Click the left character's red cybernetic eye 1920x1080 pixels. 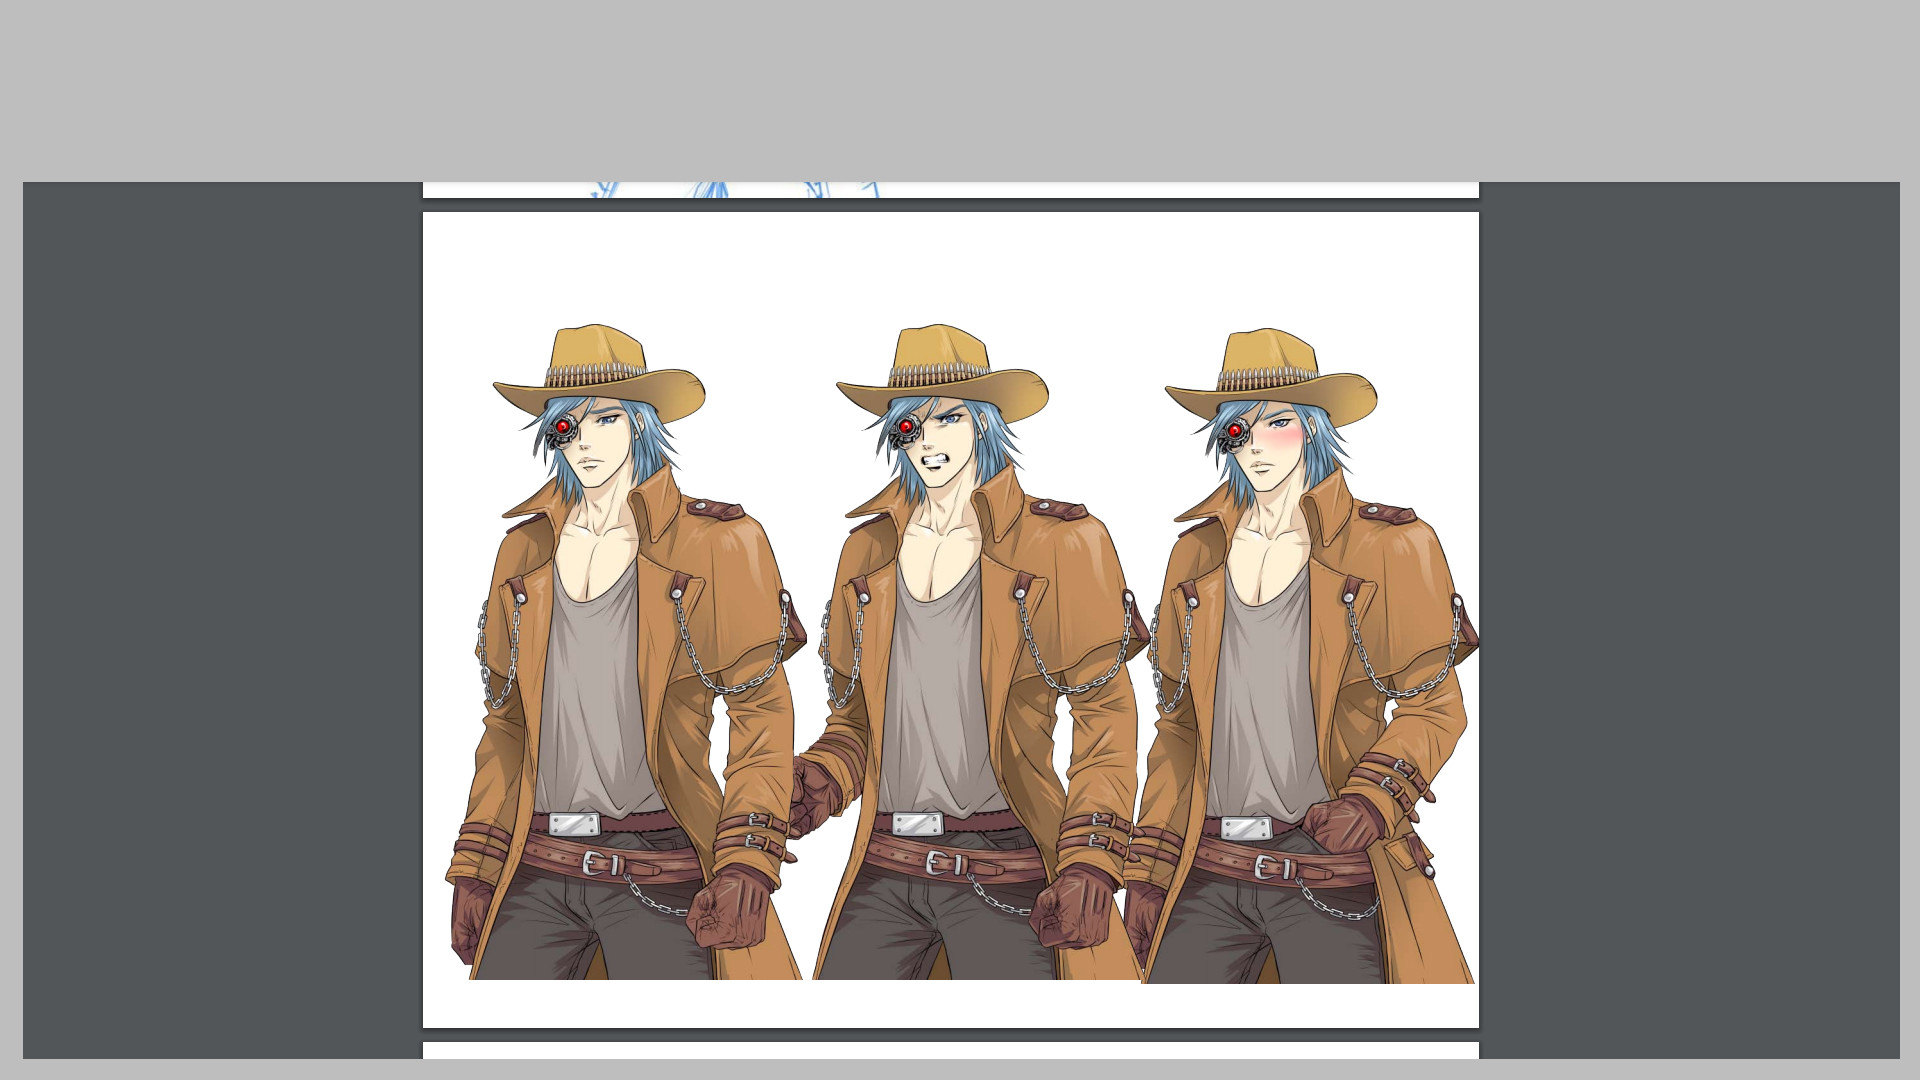coord(563,427)
